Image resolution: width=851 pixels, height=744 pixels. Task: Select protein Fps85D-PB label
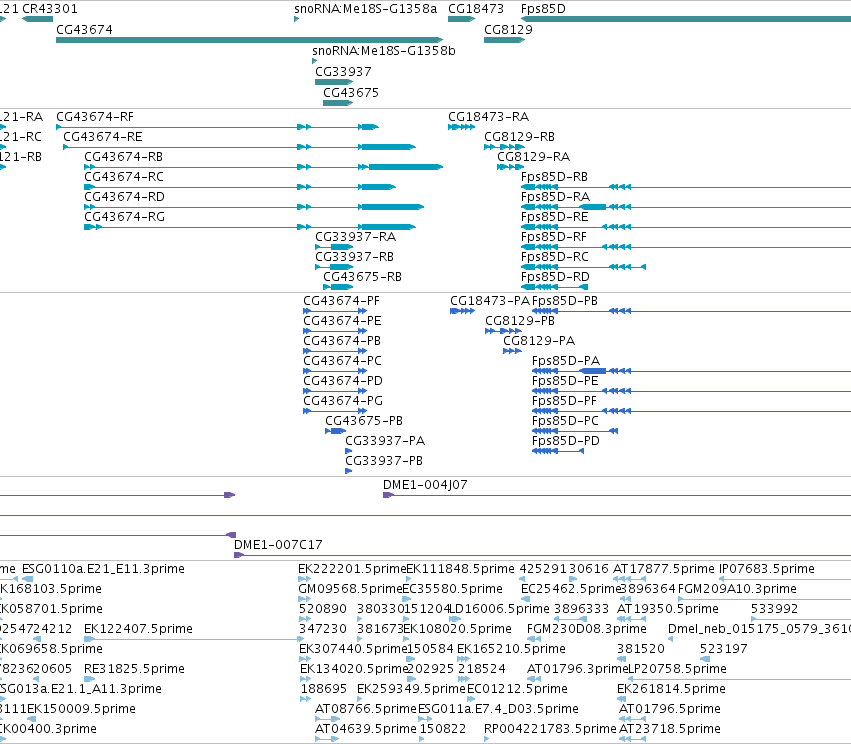(564, 301)
